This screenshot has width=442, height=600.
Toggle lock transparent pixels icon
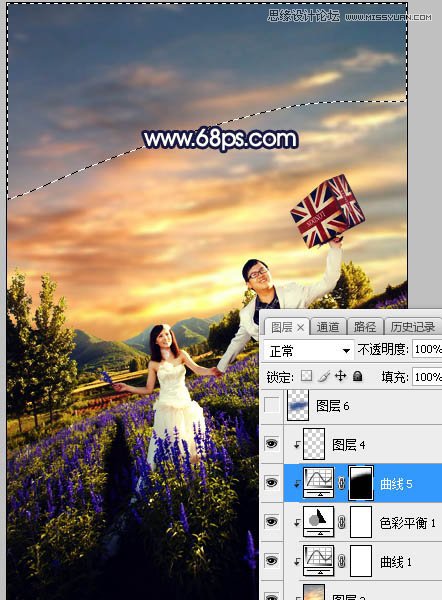[x=306, y=376]
